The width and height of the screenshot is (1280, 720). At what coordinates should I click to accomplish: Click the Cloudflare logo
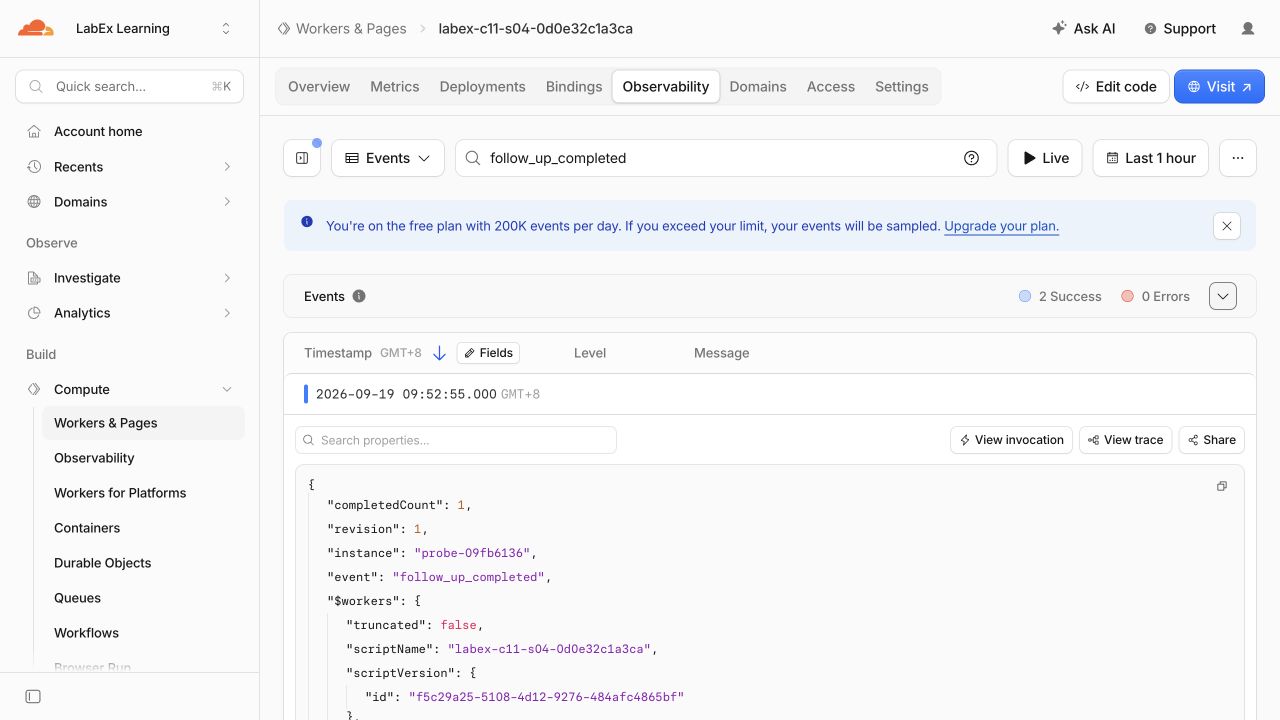tap(36, 28)
